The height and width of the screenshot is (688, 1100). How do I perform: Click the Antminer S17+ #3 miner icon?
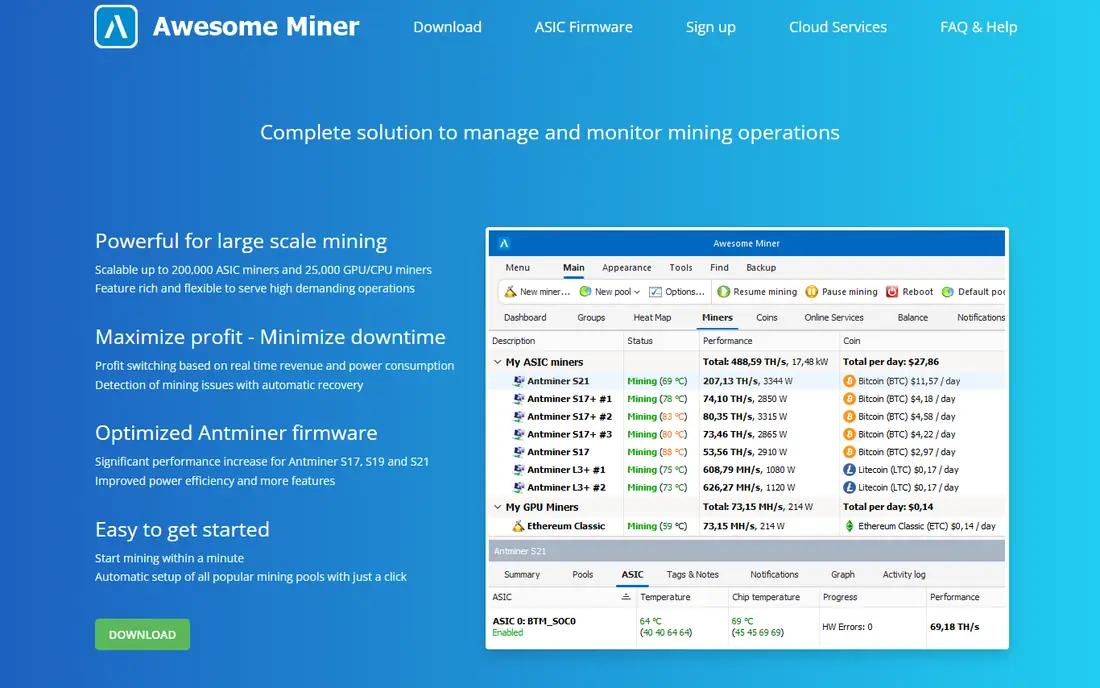518,434
